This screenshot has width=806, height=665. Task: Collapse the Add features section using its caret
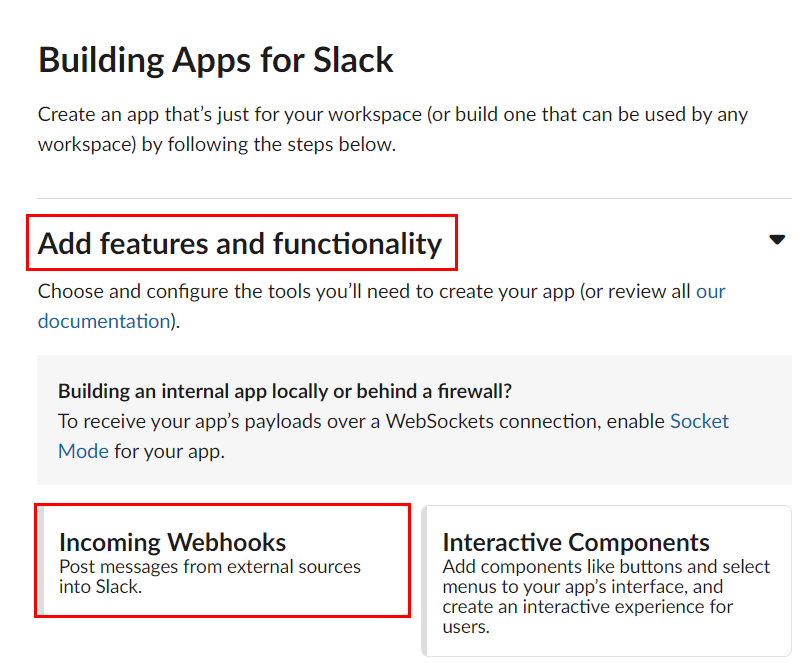pos(777,239)
